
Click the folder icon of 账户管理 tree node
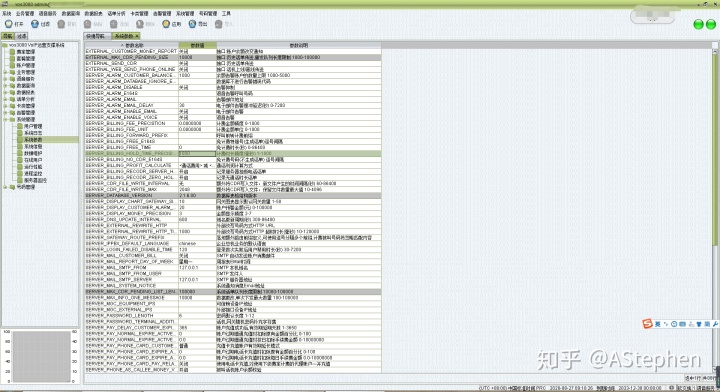click(13, 65)
